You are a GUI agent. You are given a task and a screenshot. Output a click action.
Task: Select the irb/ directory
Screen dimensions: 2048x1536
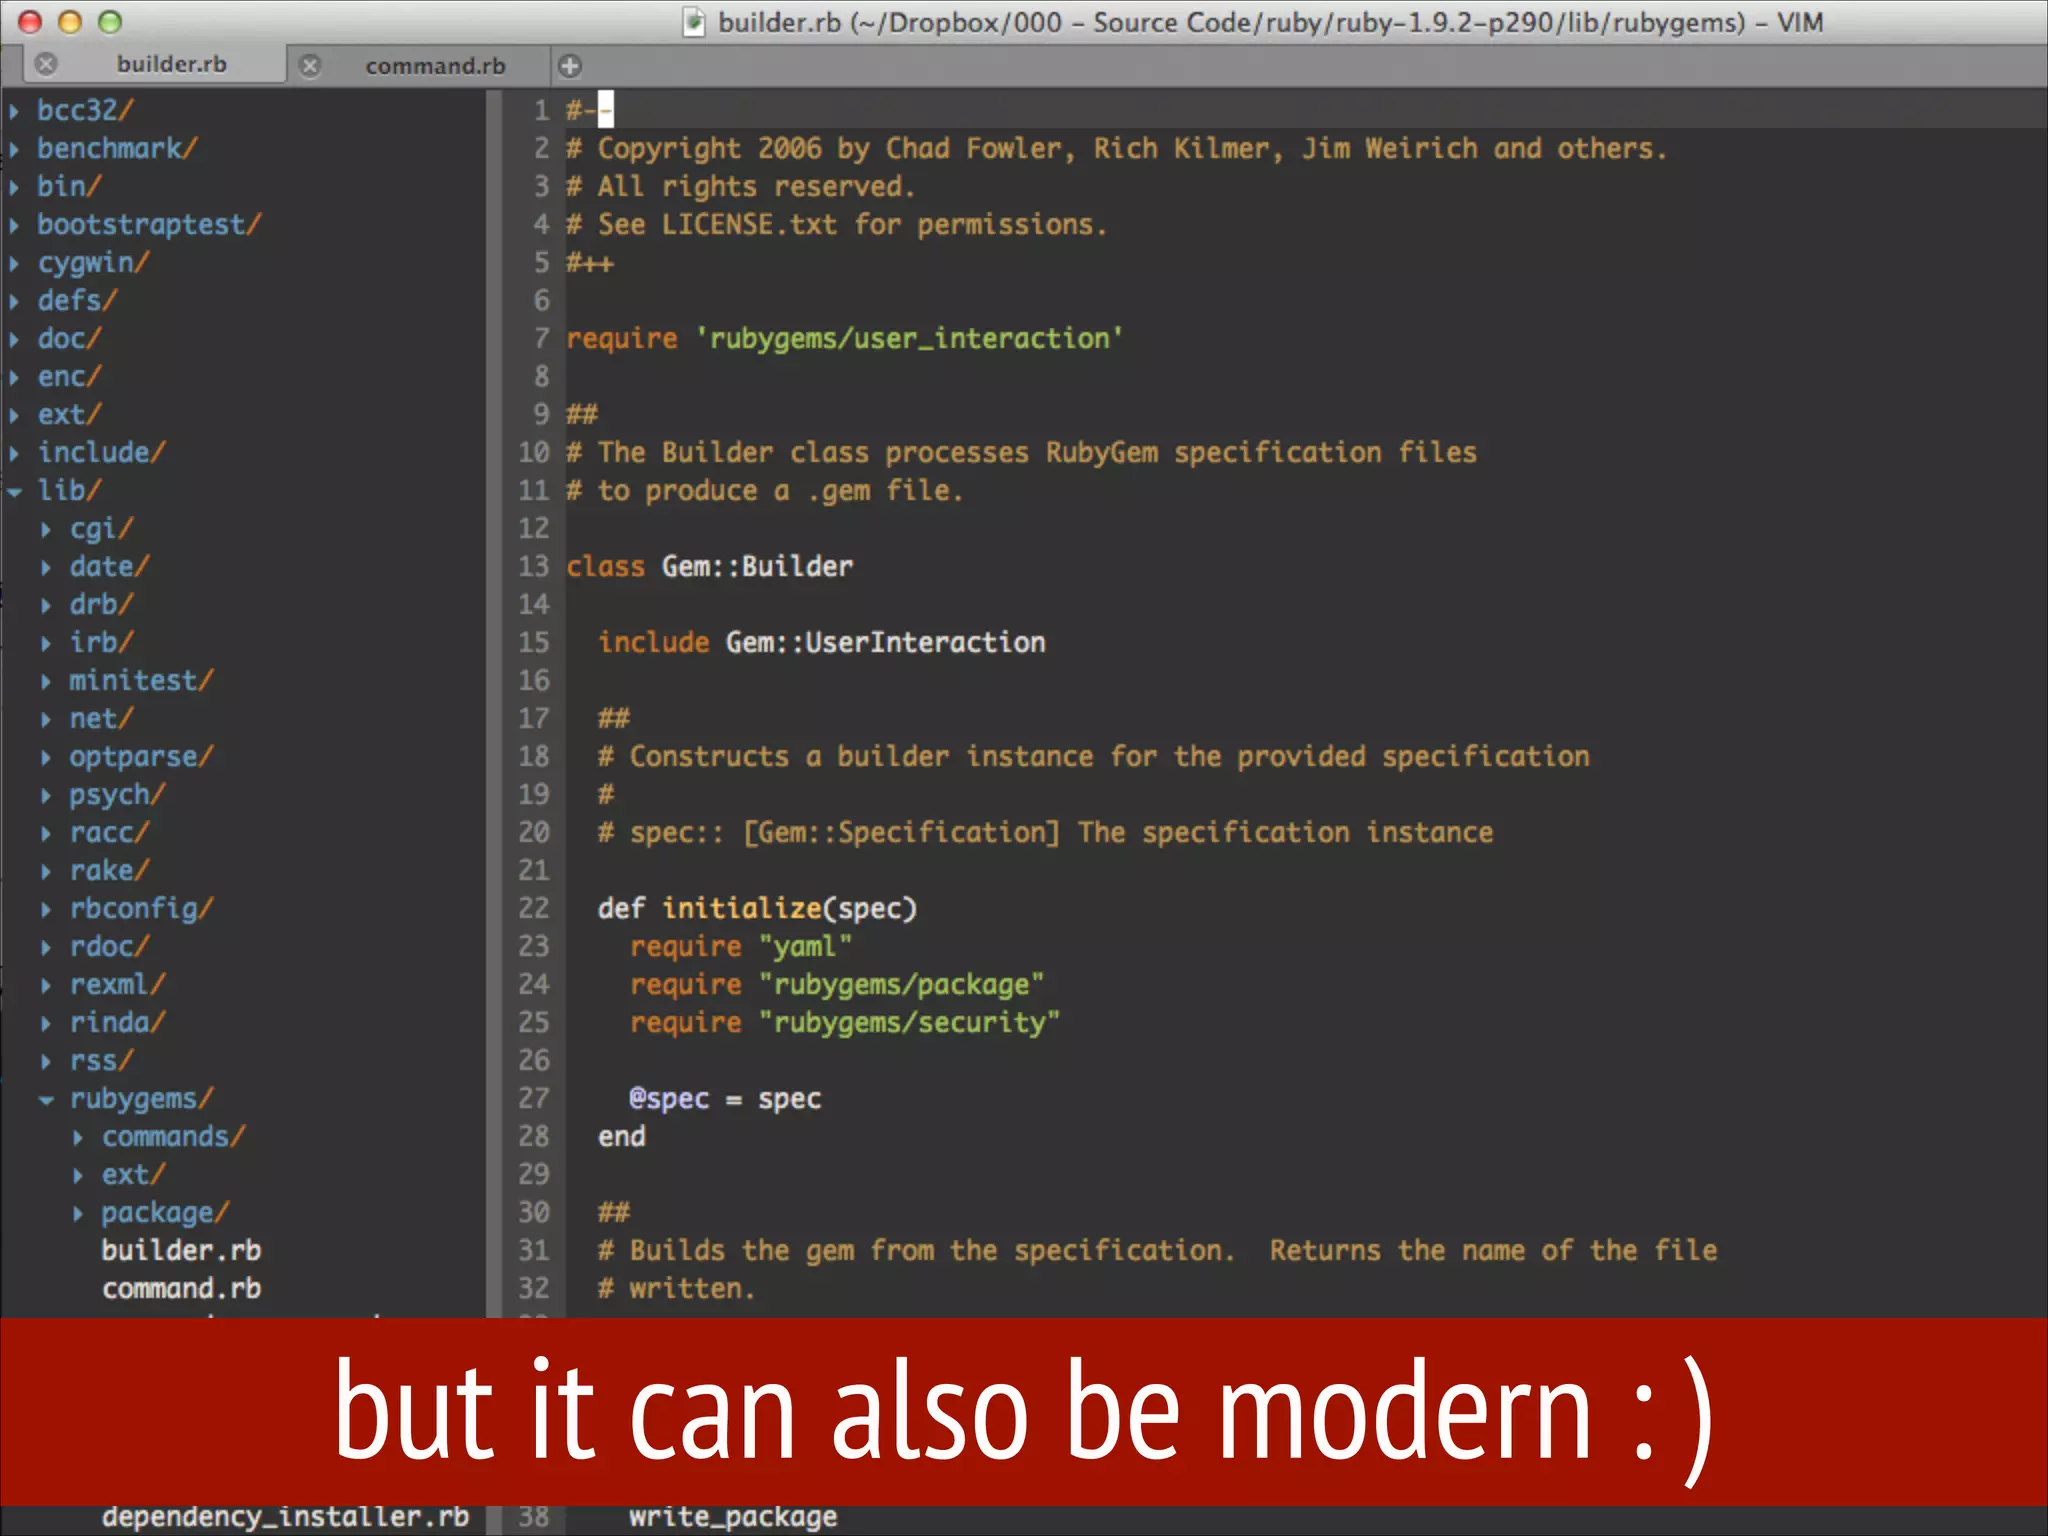(x=101, y=642)
